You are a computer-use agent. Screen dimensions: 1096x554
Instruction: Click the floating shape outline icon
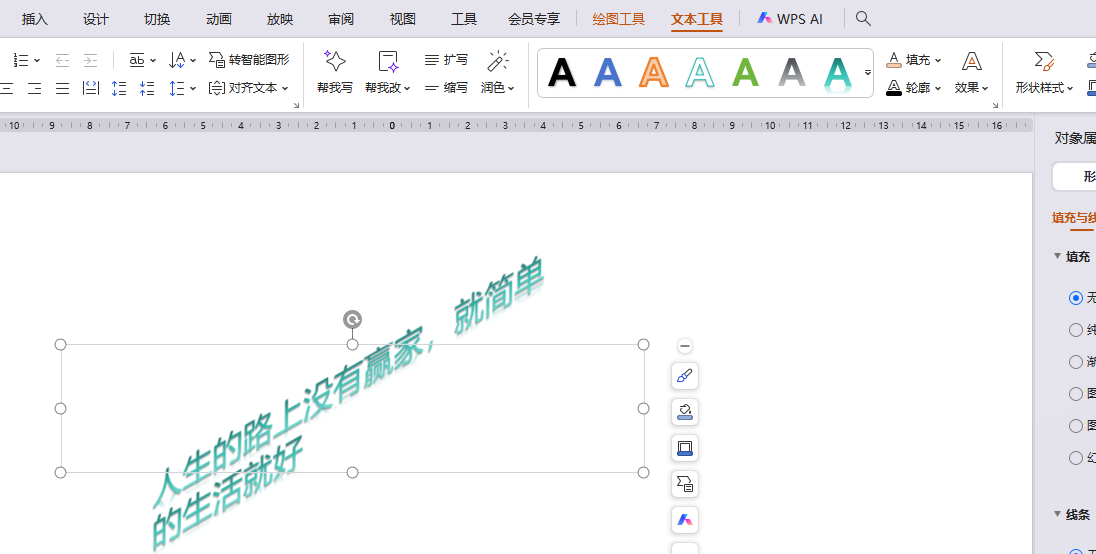(685, 448)
